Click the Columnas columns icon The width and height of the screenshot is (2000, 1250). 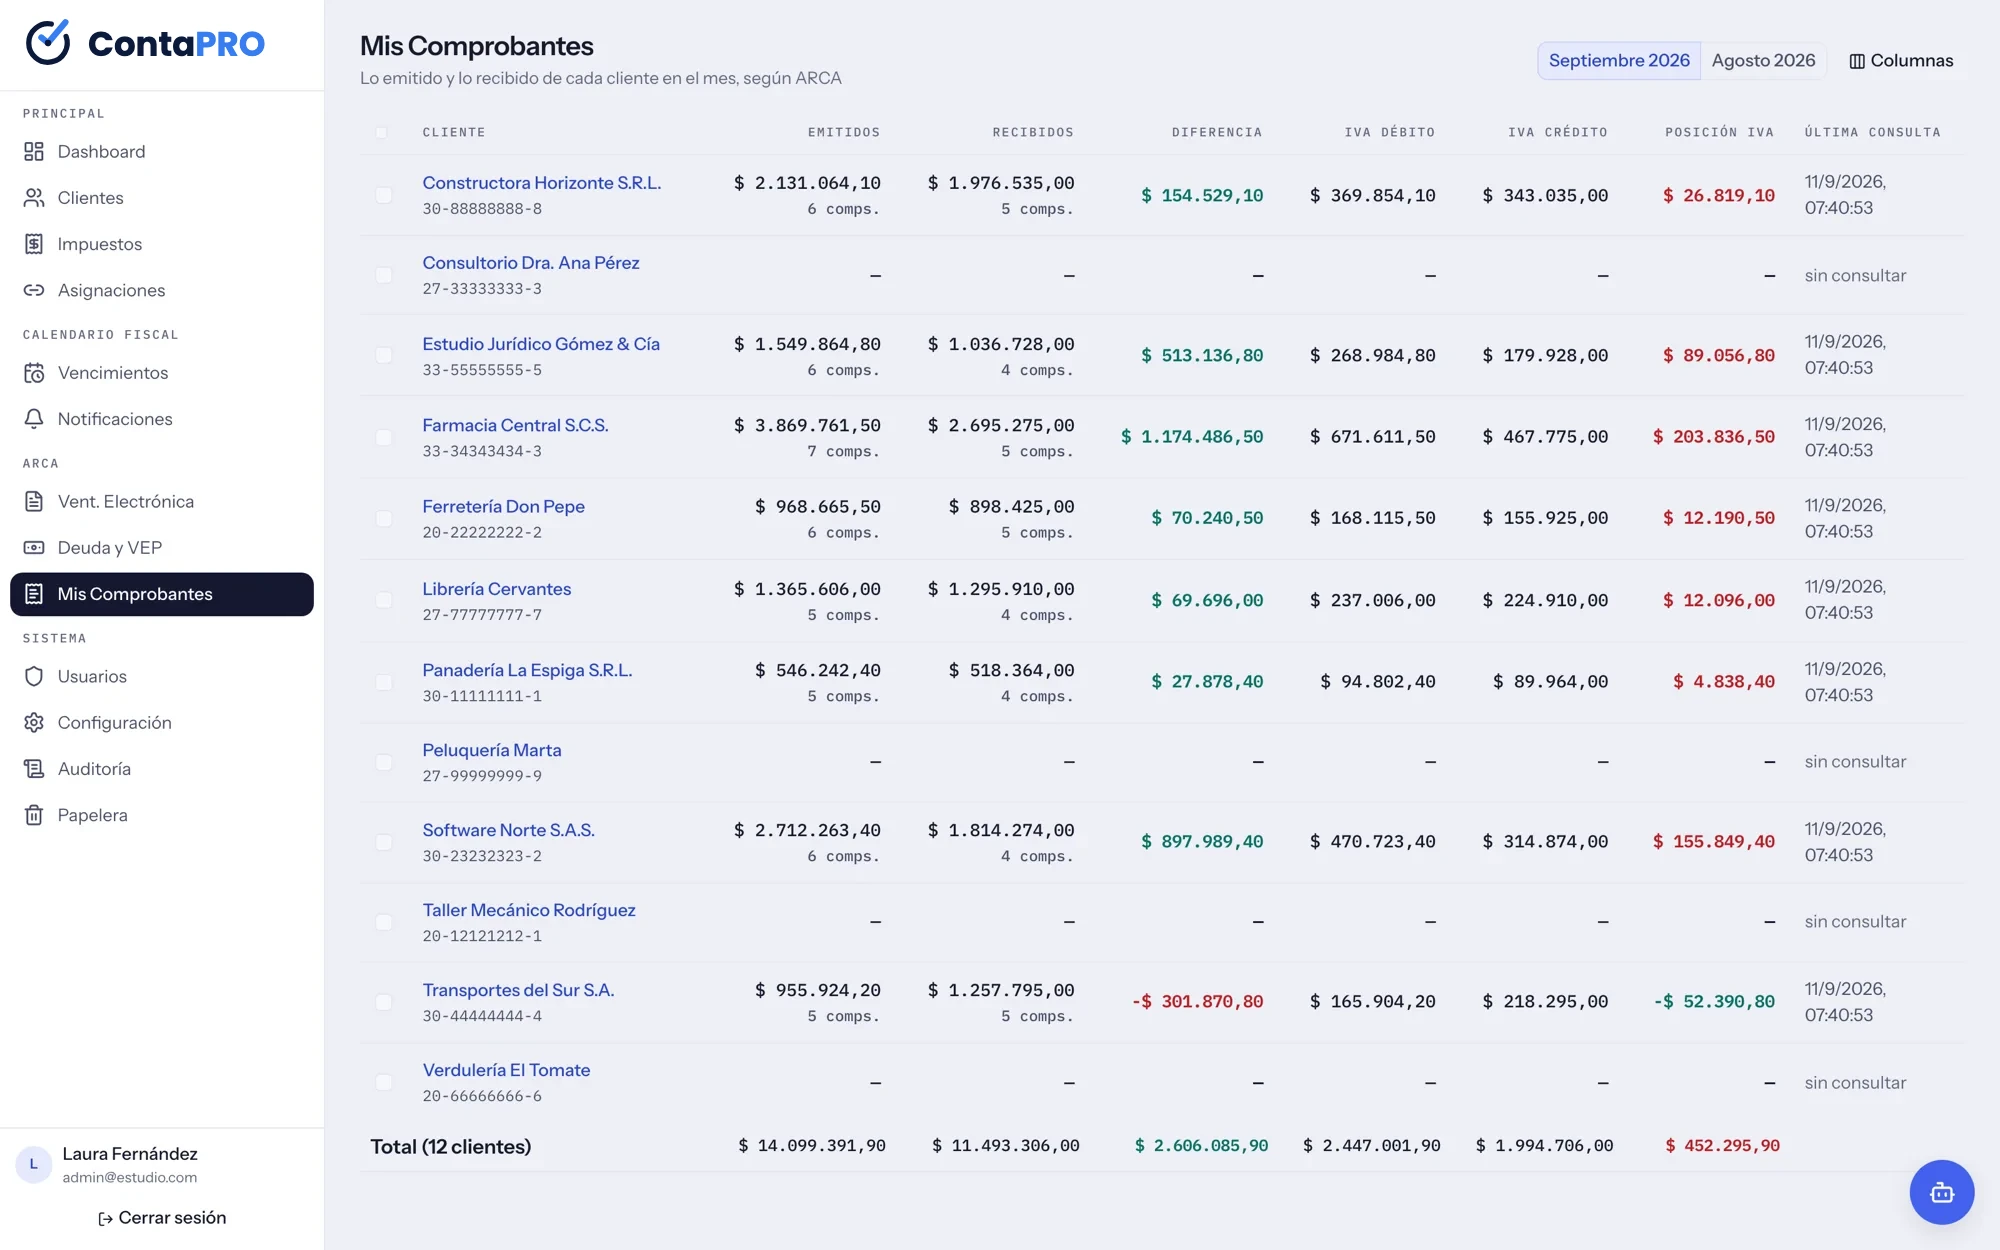click(x=1857, y=61)
